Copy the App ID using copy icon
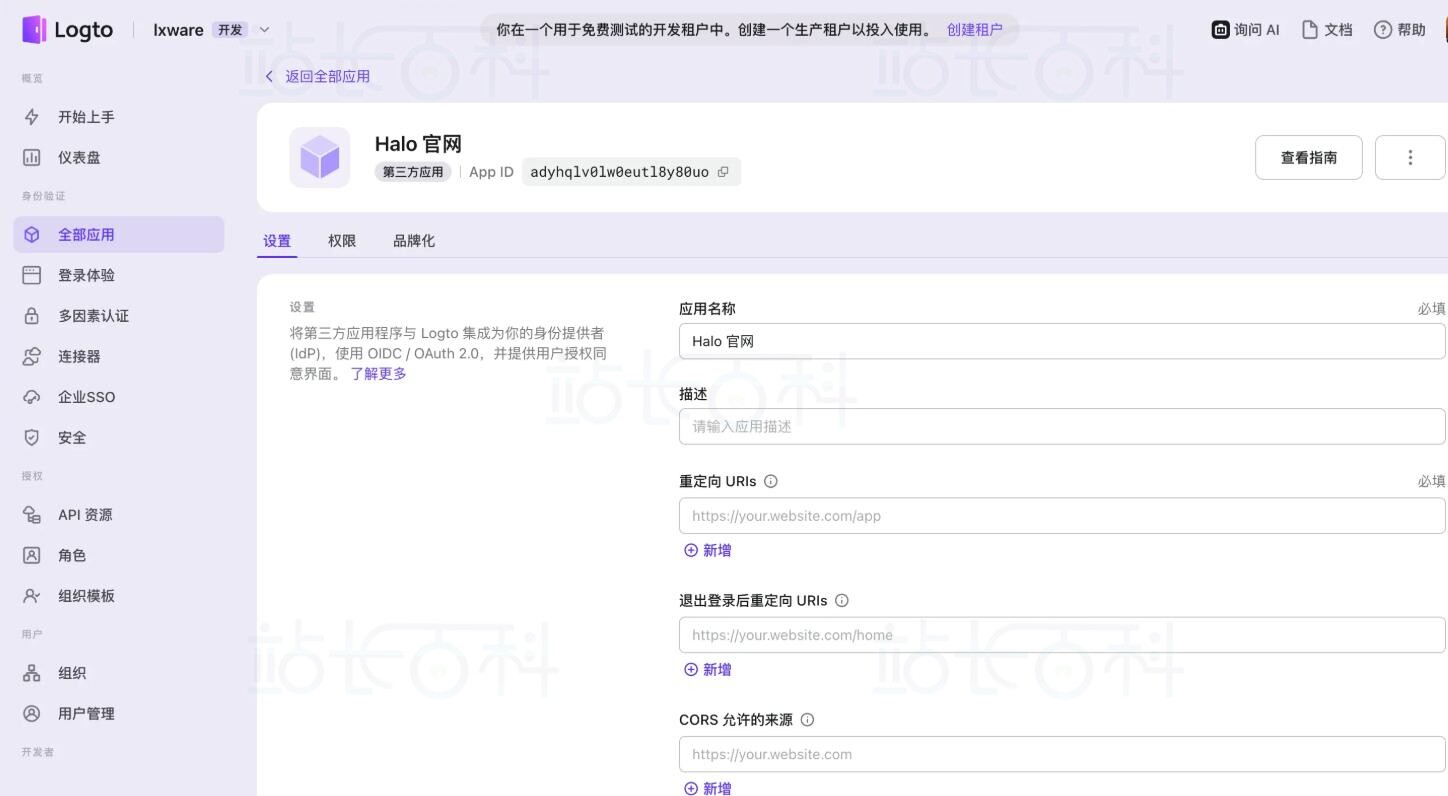Screen dimensions: 1448x796 tap(723, 172)
